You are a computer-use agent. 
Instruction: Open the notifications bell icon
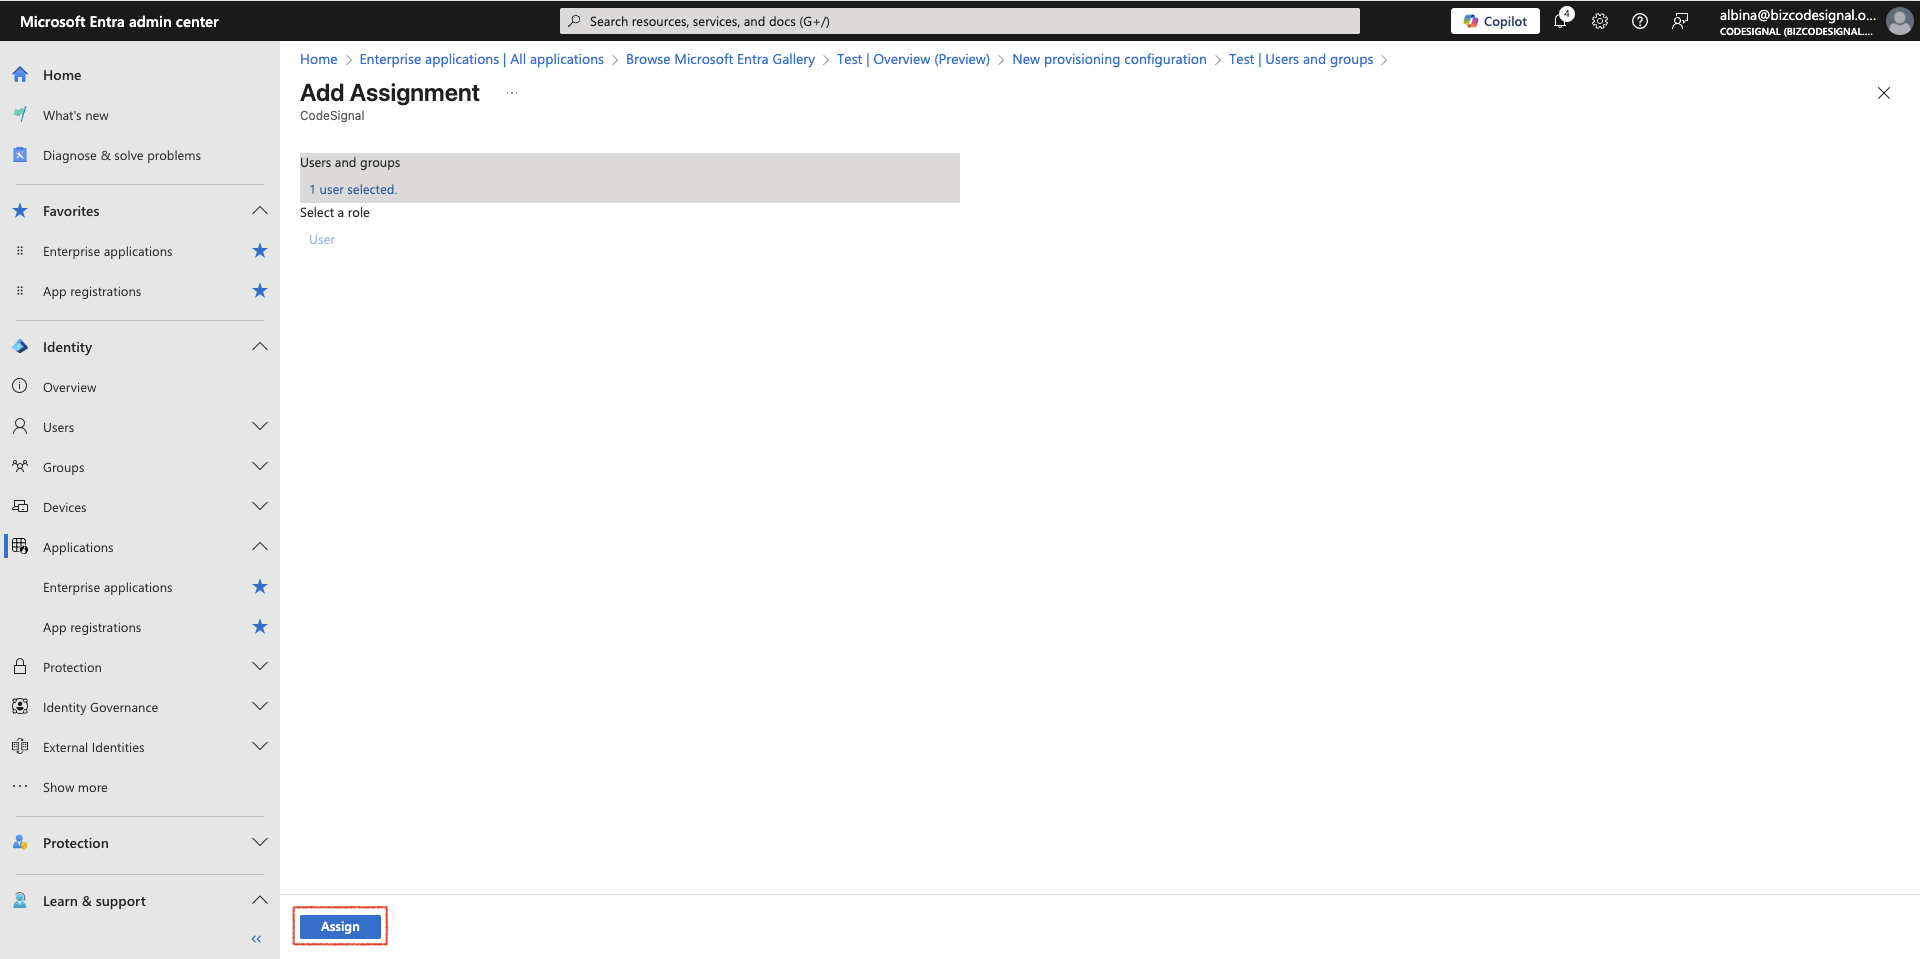(1561, 20)
